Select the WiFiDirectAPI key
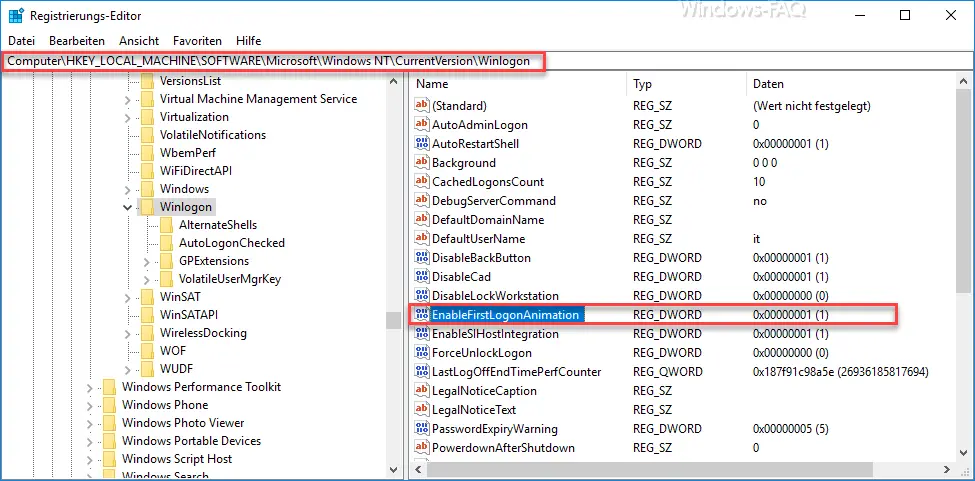Screen dimensions: 975x481 point(195,171)
